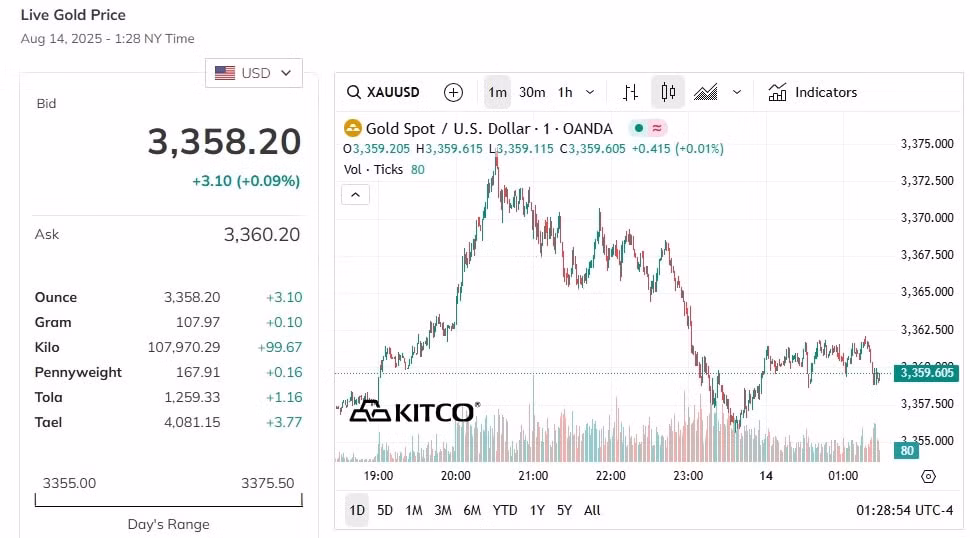
Task: Switch to the 5D range tab
Action: point(385,510)
